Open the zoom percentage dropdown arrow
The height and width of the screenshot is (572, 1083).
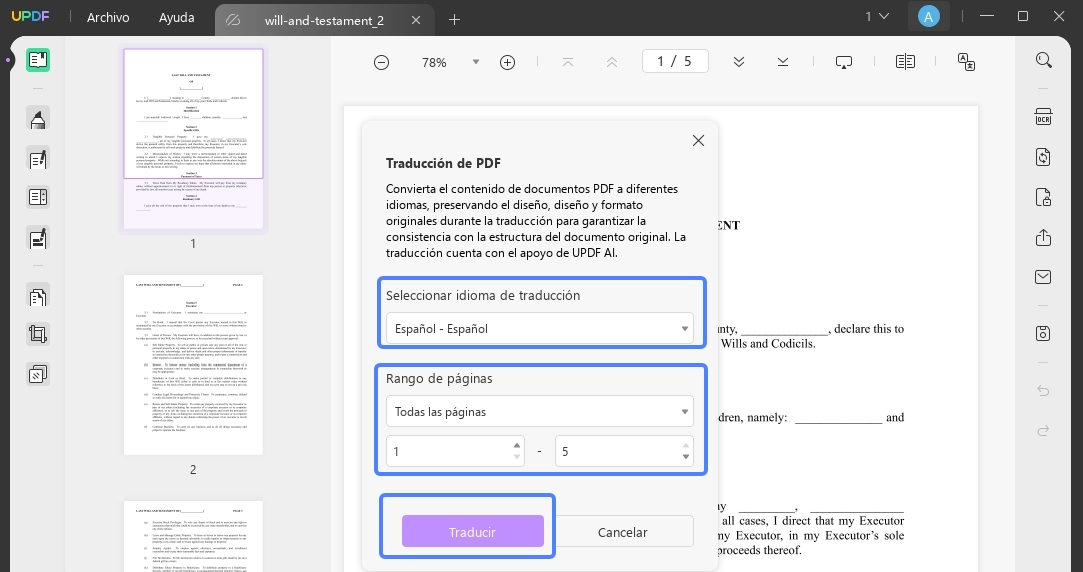pos(475,62)
